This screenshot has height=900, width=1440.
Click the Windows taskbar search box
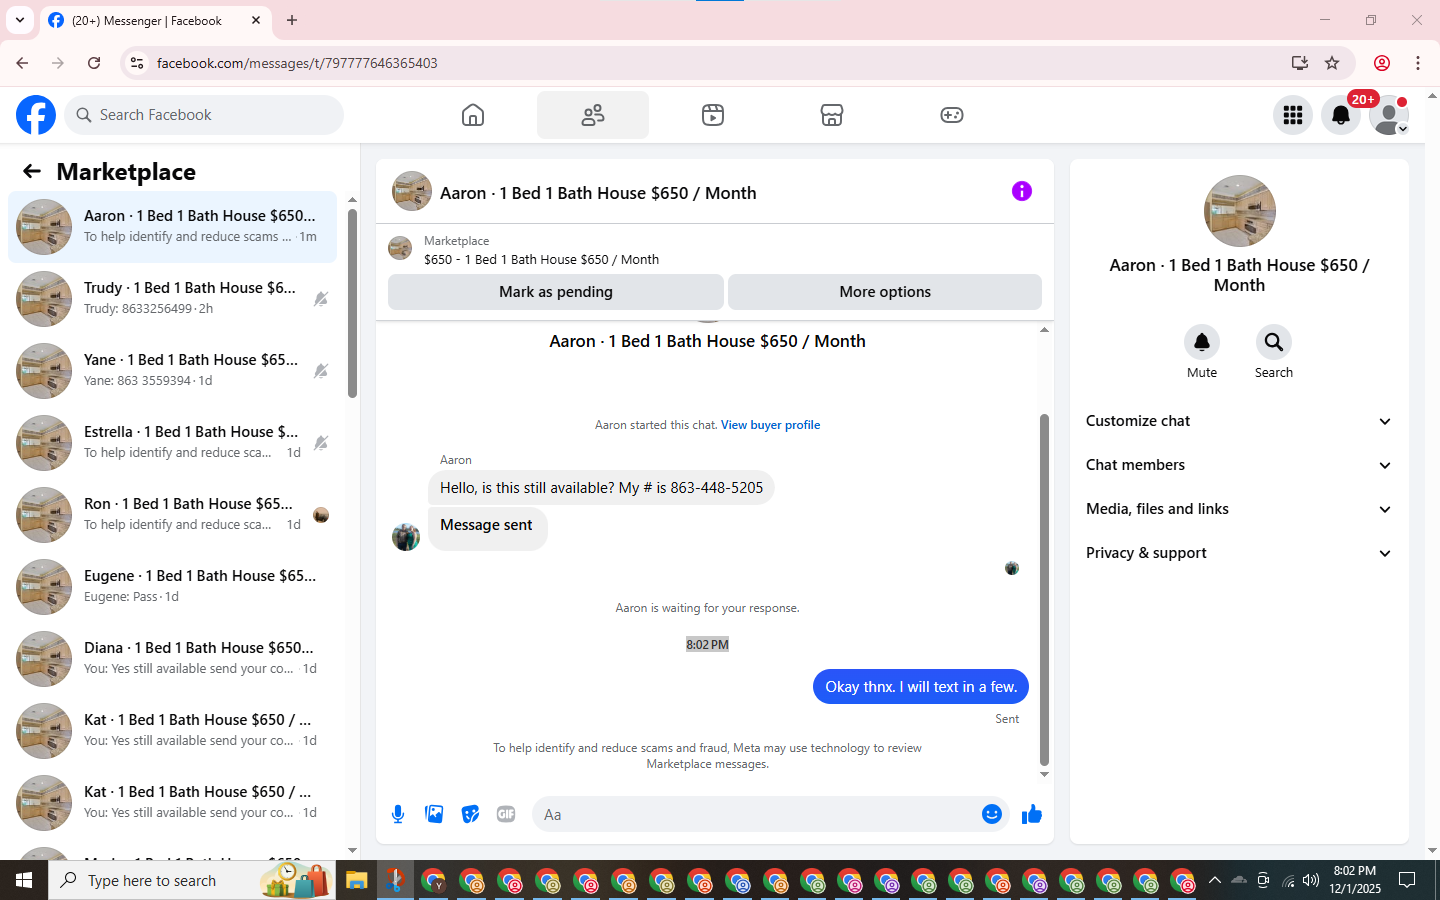coord(192,880)
